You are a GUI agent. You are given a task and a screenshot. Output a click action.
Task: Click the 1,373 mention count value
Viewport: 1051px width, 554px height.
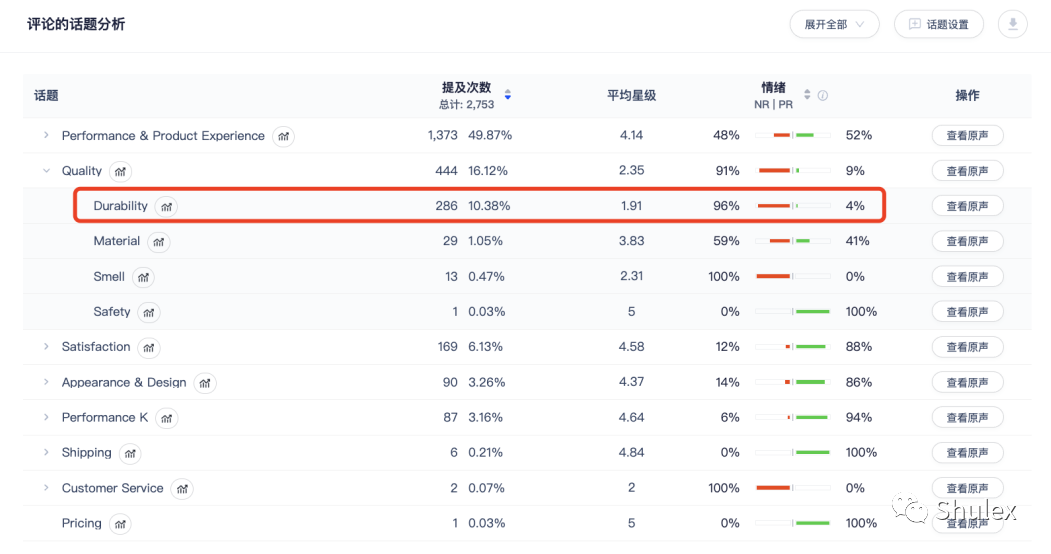click(x=442, y=135)
